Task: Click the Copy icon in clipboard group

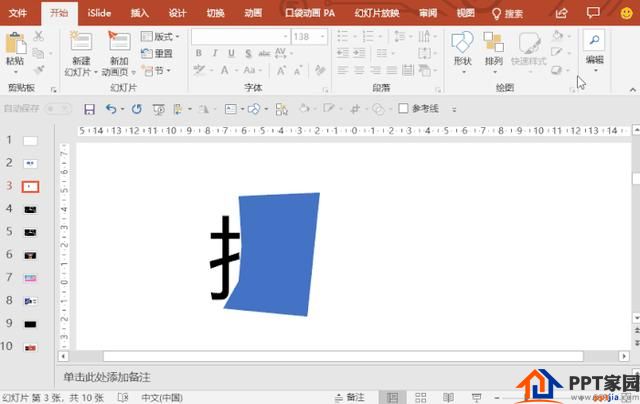Action: (x=38, y=53)
